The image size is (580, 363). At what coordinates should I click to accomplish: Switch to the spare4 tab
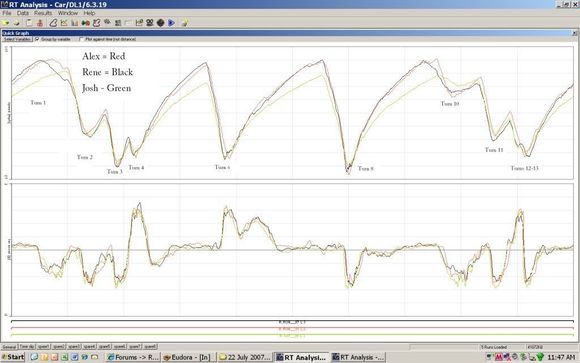[x=89, y=347]
